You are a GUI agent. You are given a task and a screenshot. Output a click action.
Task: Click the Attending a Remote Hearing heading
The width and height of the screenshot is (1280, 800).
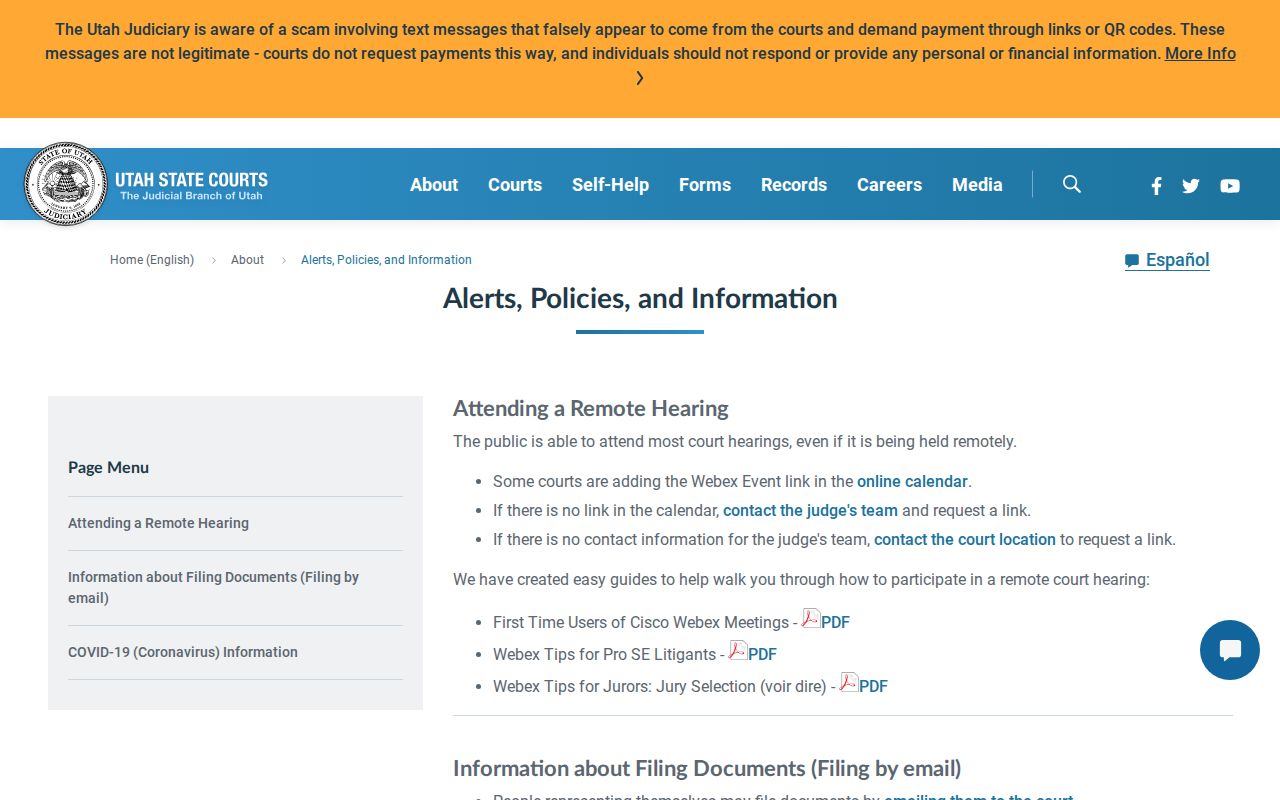click(x=590, y=408)
